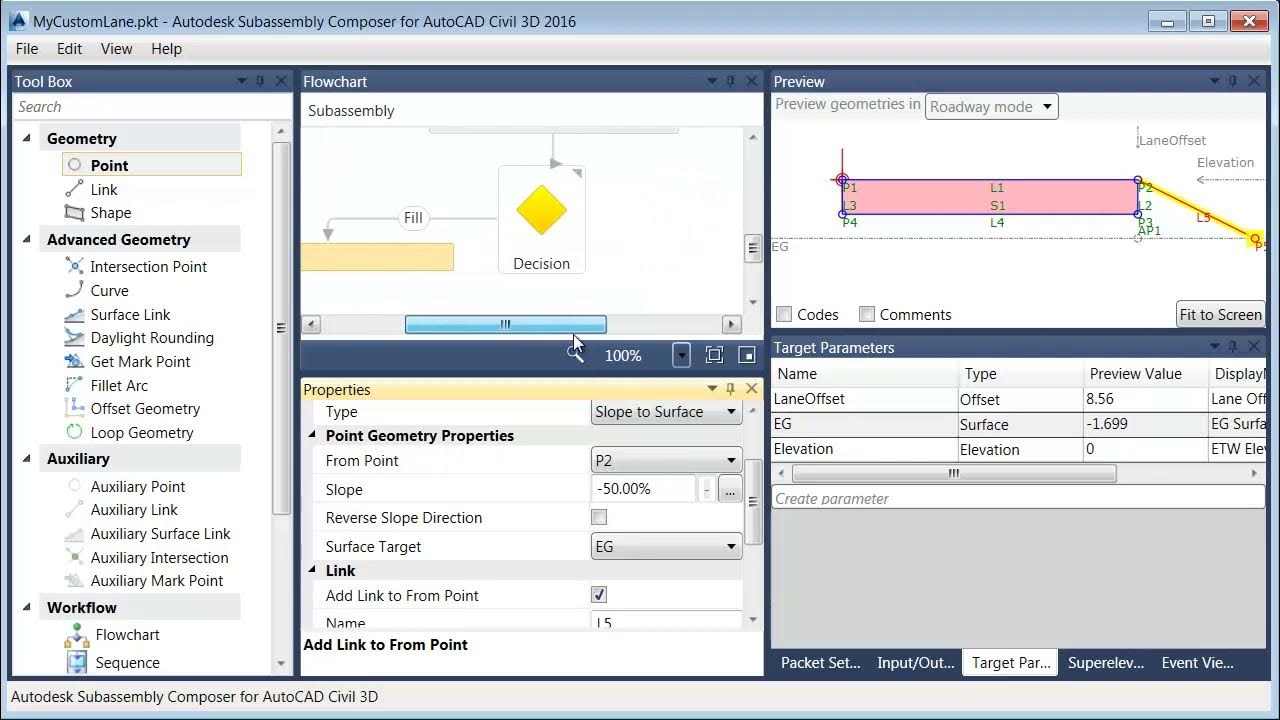Toggle the Codes checkbox in Preview
This screenshot has width=1280, height=720.
[784, 314]
